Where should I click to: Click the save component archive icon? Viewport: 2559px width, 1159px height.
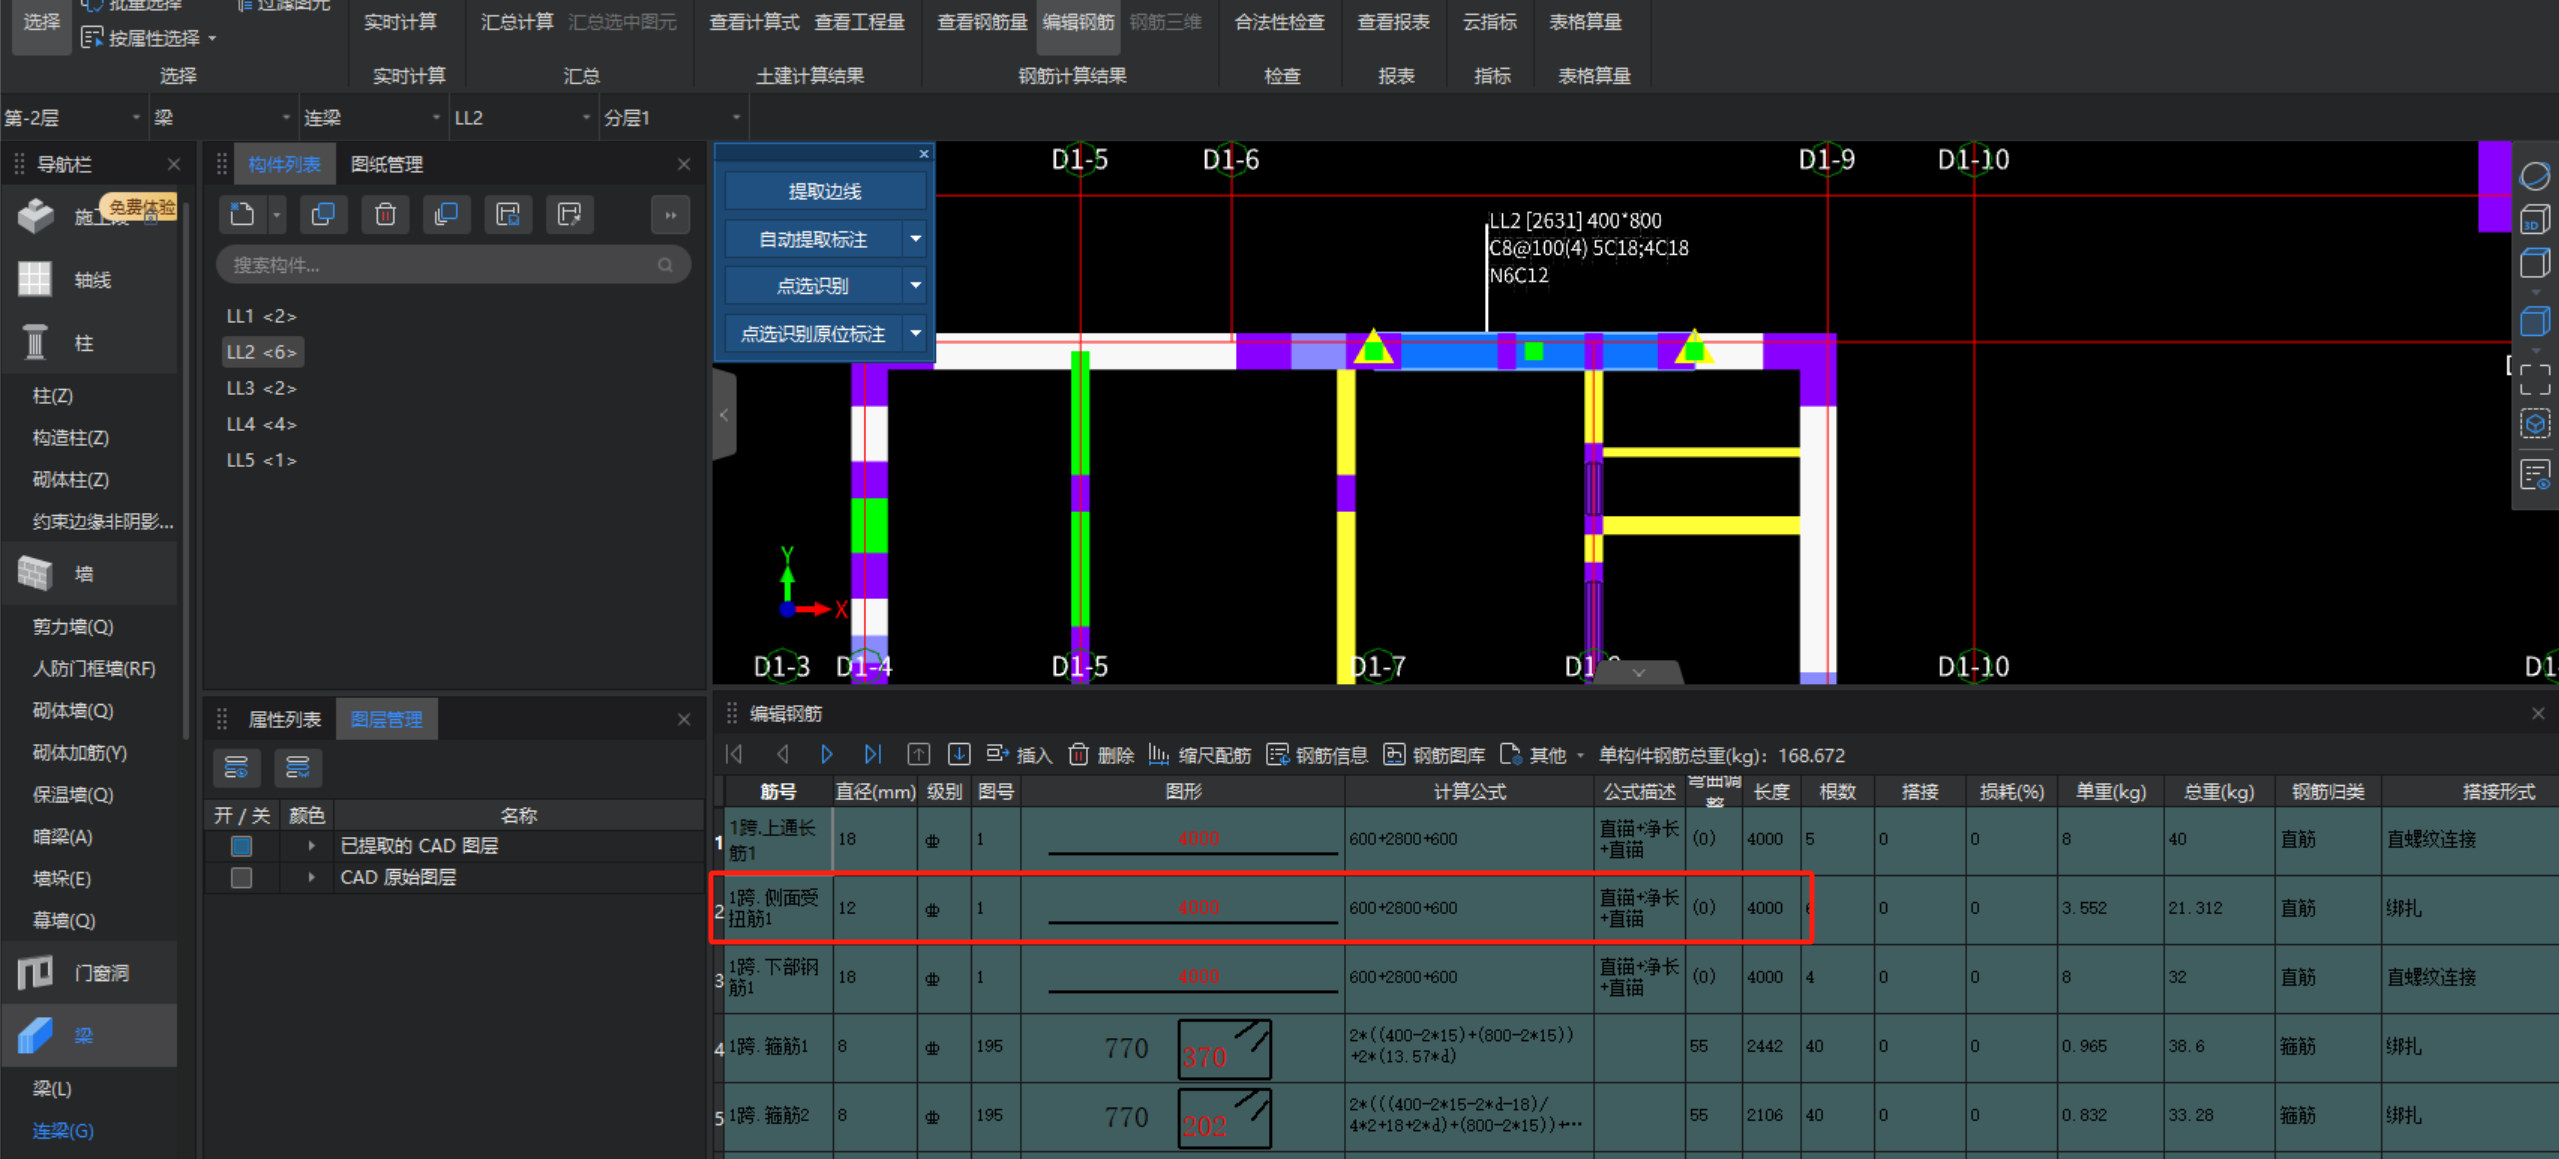(508, 214)
